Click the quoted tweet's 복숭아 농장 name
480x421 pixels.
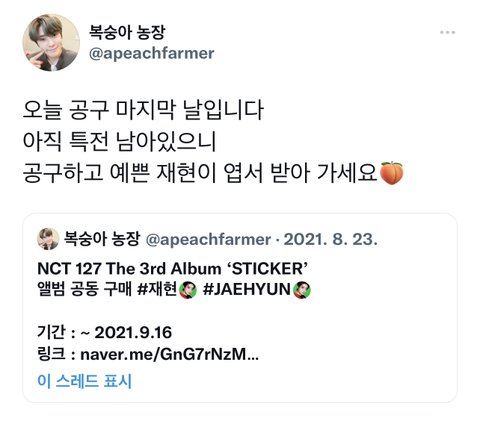102,239
